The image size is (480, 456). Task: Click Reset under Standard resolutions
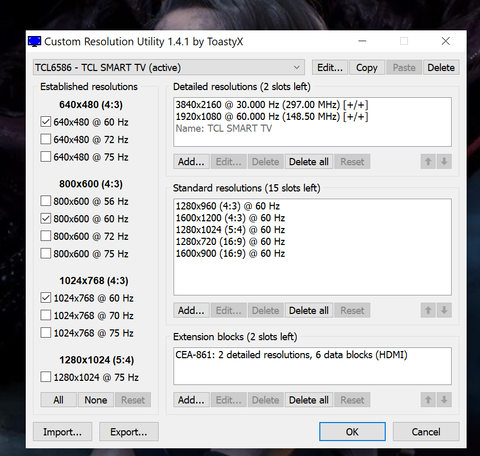(x=352, y=310)
